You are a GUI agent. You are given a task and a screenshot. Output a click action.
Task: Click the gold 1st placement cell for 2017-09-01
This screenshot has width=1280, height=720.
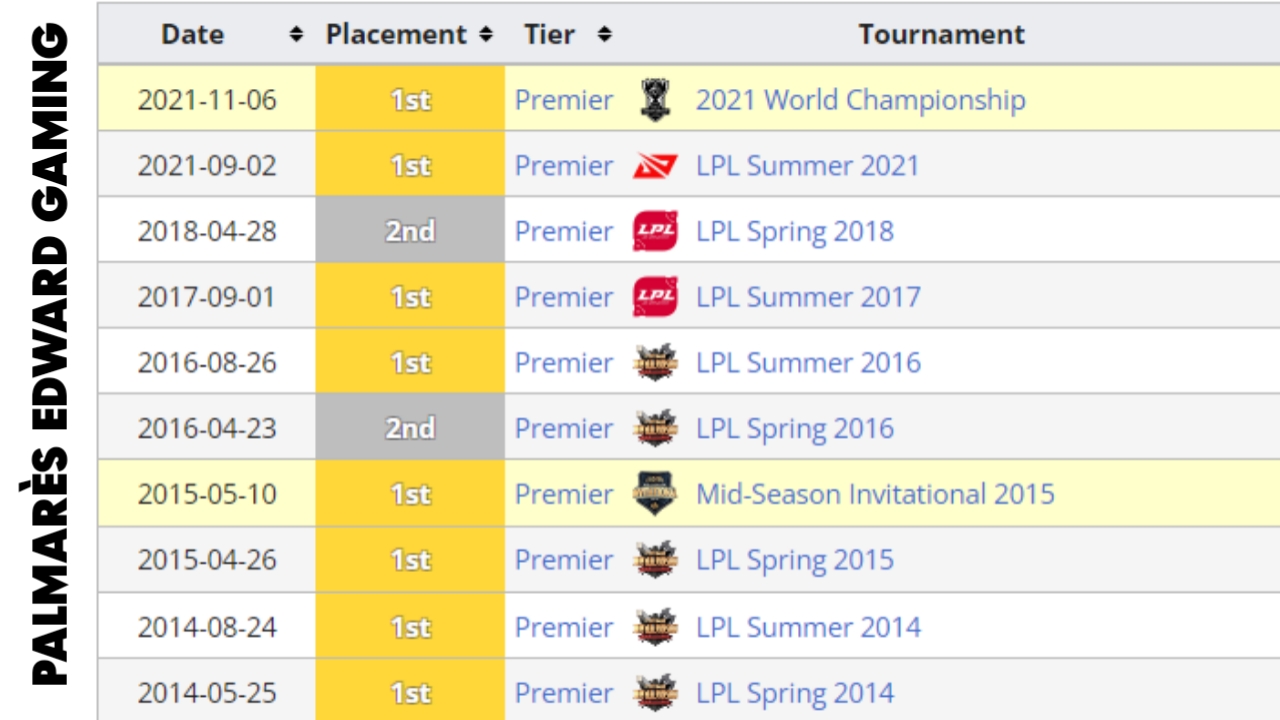coord(410,297)
